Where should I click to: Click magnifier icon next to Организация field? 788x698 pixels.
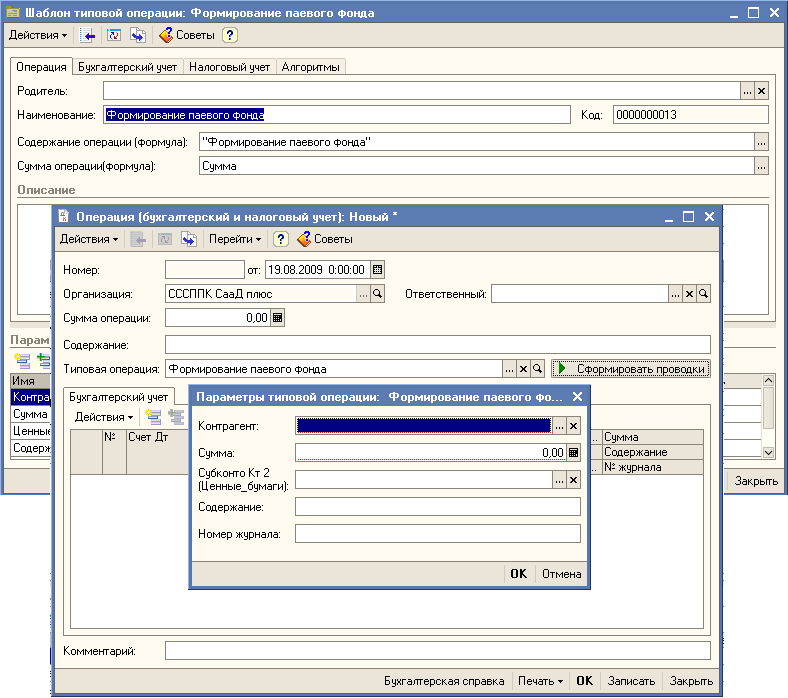coord(377,294)
